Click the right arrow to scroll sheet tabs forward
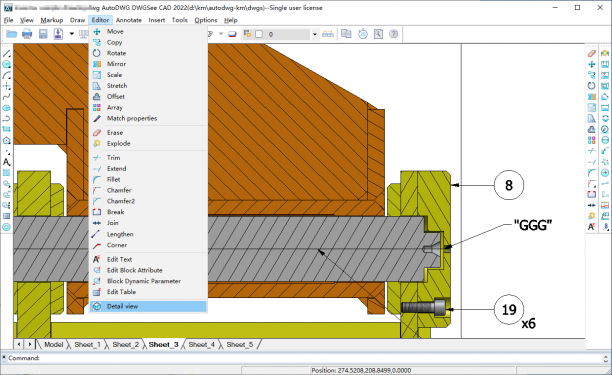Viewport: 612px width, 375px height. 30,344
